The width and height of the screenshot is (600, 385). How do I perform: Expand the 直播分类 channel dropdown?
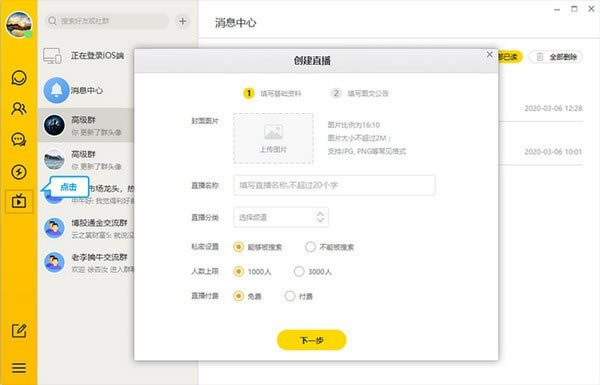(x=281, y=217)
